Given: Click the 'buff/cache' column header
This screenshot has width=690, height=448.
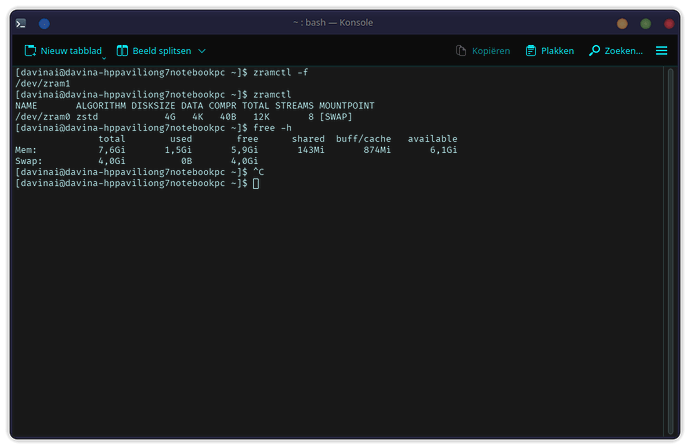Looking at the screenshot, I should click(x=363, y=139).
